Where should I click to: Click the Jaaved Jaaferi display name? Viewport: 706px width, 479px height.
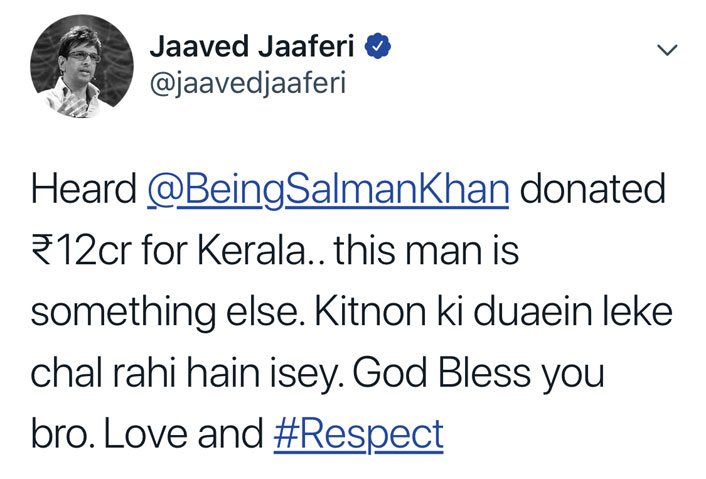click(252, 46)
